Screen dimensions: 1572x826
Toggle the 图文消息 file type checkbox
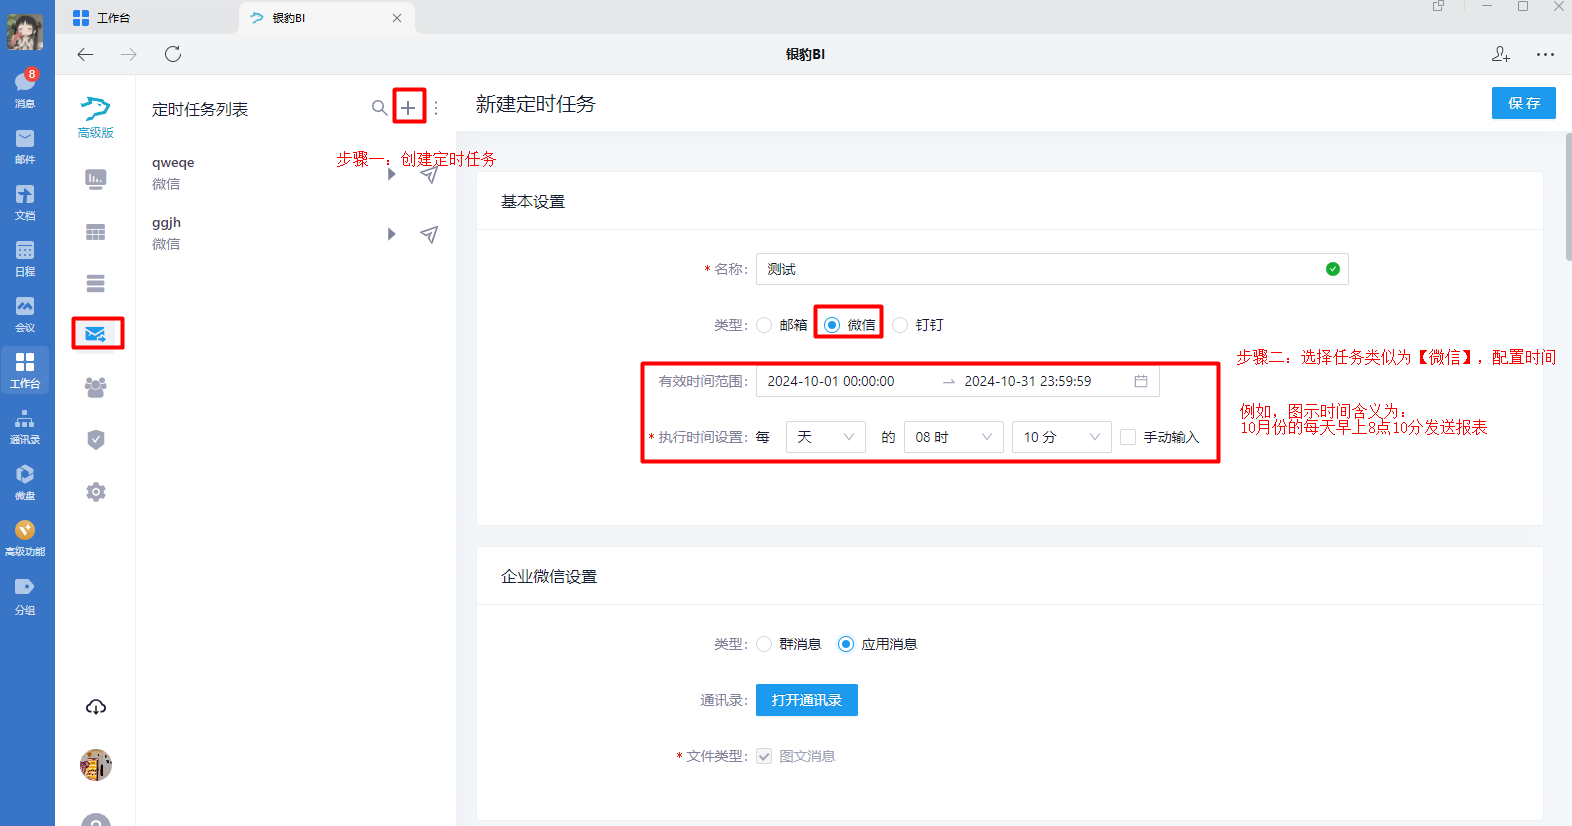pyautogui.click(x=764, y=756)
